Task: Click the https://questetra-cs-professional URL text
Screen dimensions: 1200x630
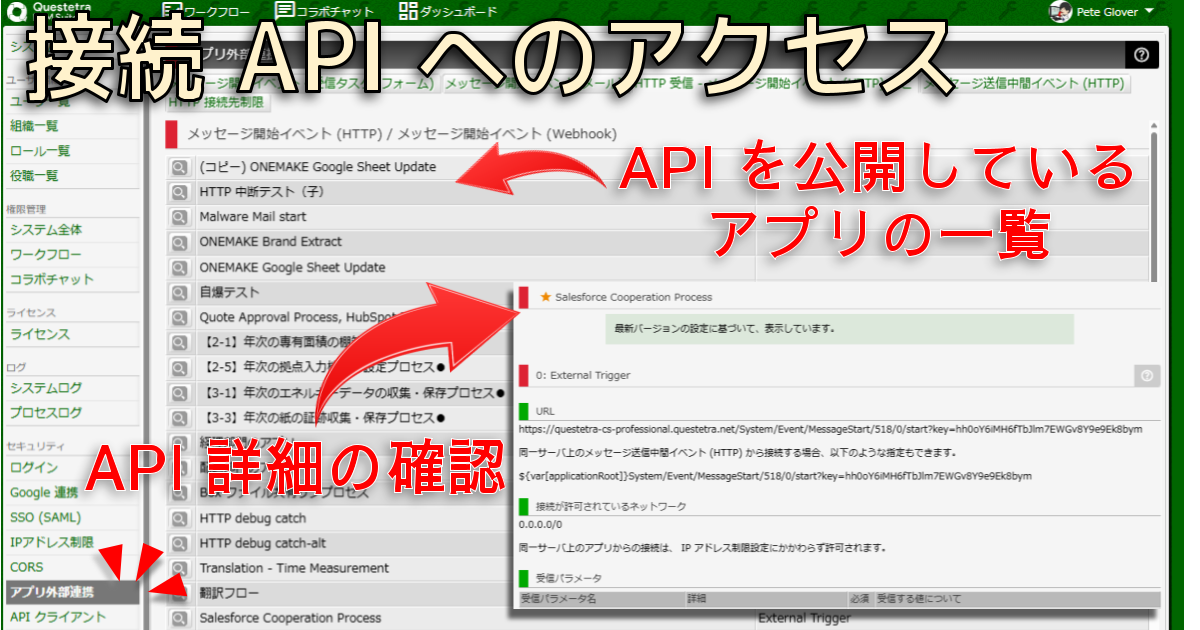Action: coord(830,429)
